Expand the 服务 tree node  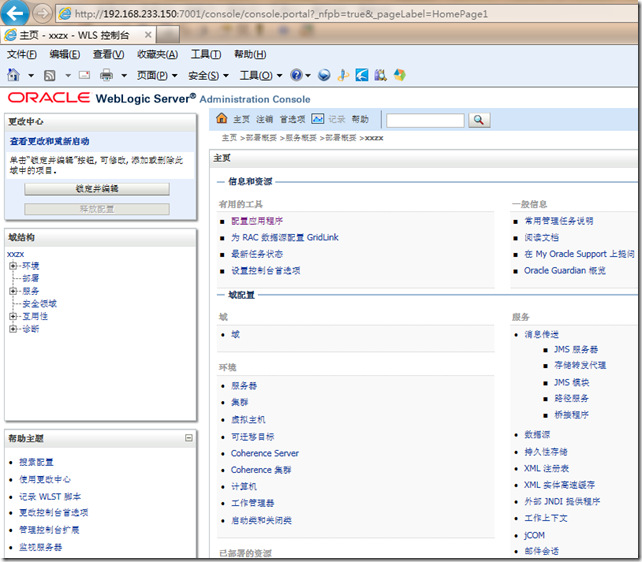13,291
